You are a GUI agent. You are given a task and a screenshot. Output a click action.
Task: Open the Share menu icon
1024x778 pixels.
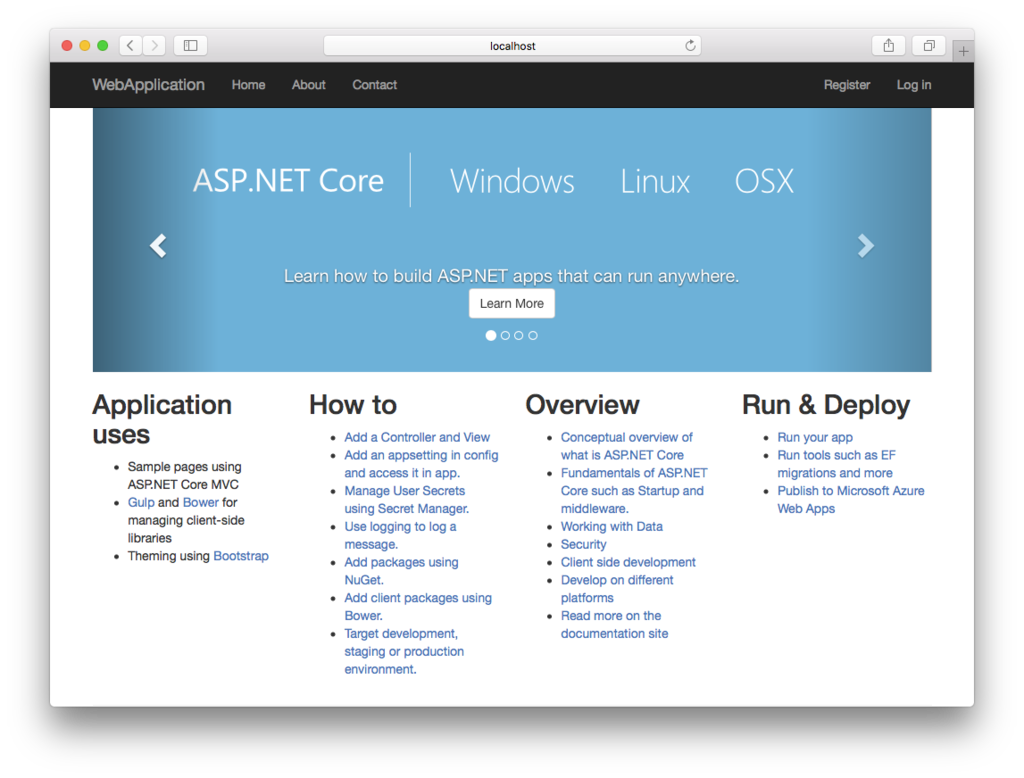[888, 45]
